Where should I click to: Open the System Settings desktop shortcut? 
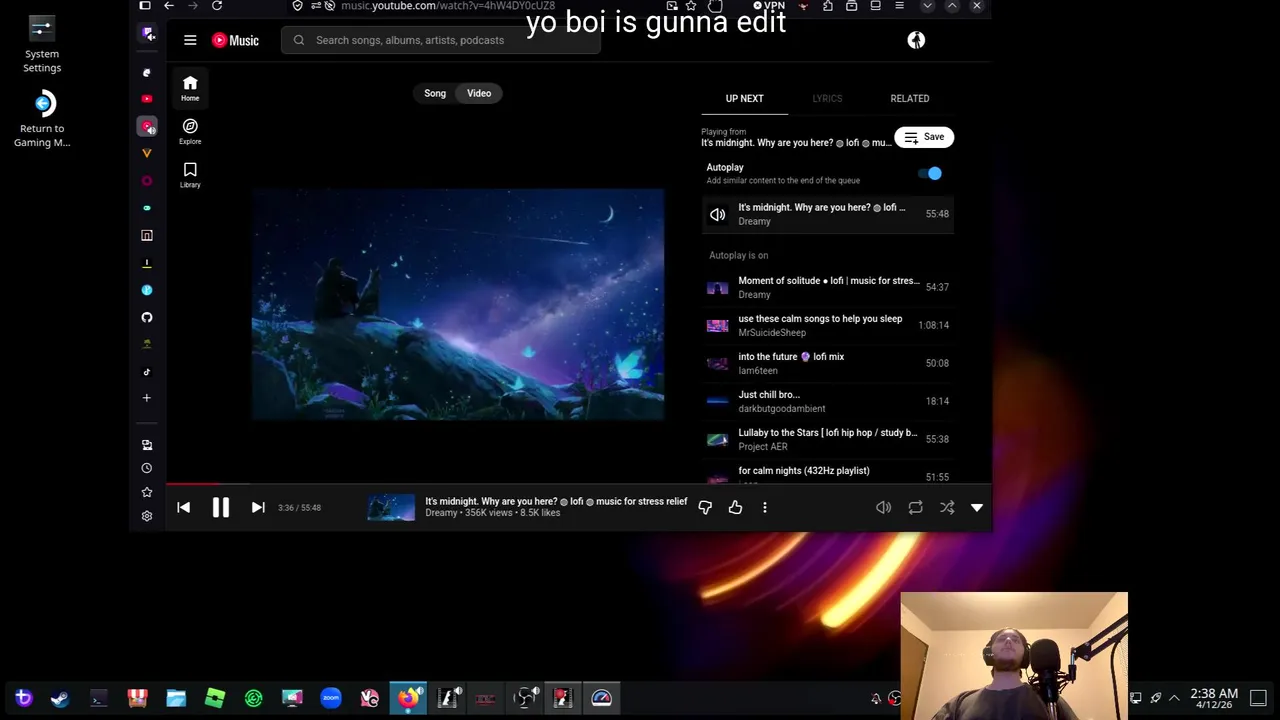tap(42, 45)
